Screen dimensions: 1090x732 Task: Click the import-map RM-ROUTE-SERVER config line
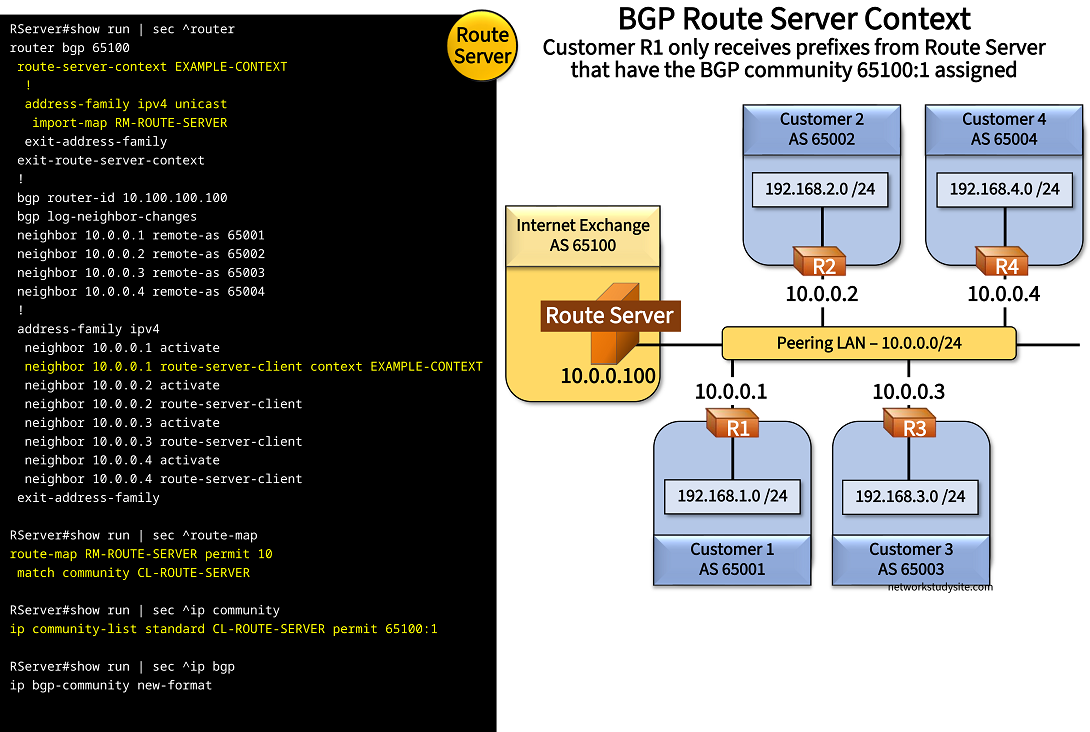pos(129,123)
